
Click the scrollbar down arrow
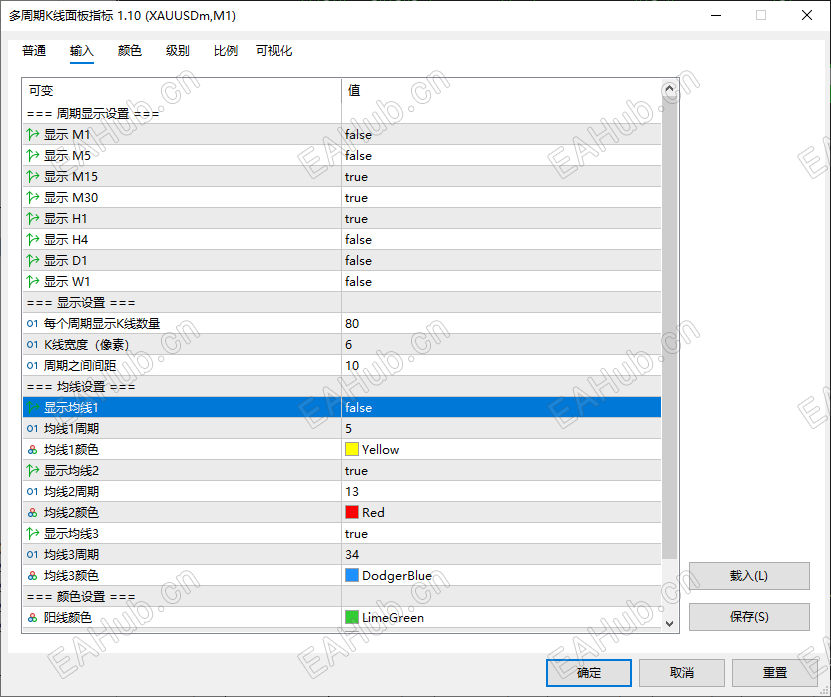pos(669,624)
